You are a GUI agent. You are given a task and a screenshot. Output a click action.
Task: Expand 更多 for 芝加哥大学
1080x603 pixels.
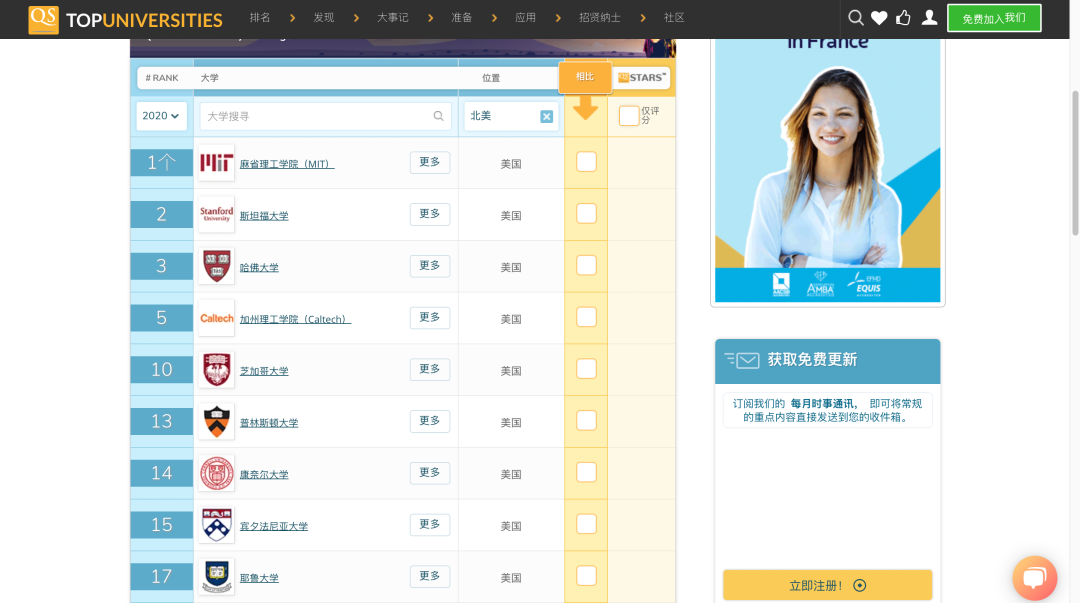point(430,369)
